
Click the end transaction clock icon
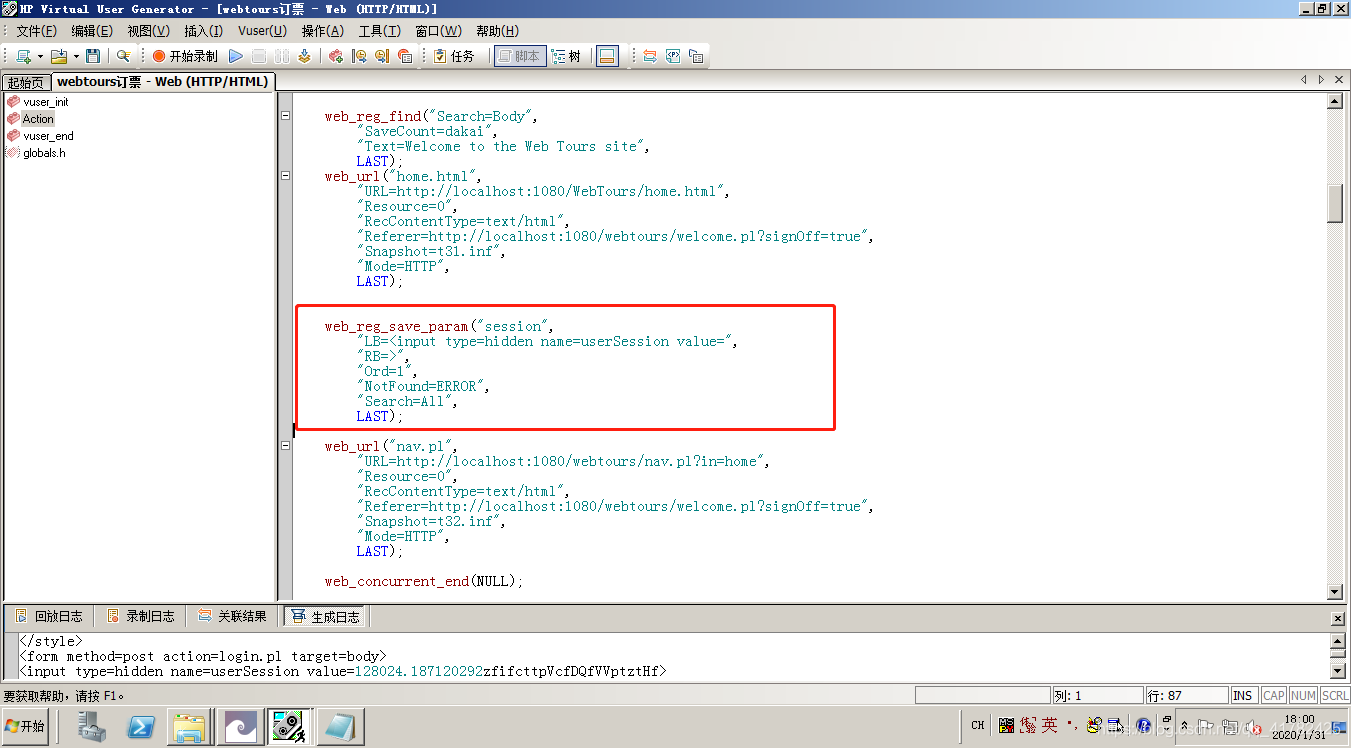coord(382,56)
